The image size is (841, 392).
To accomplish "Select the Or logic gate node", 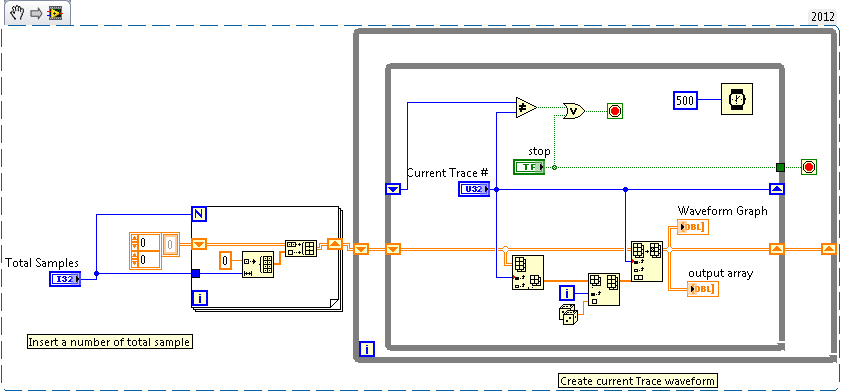I will click(x=574, y=111).
